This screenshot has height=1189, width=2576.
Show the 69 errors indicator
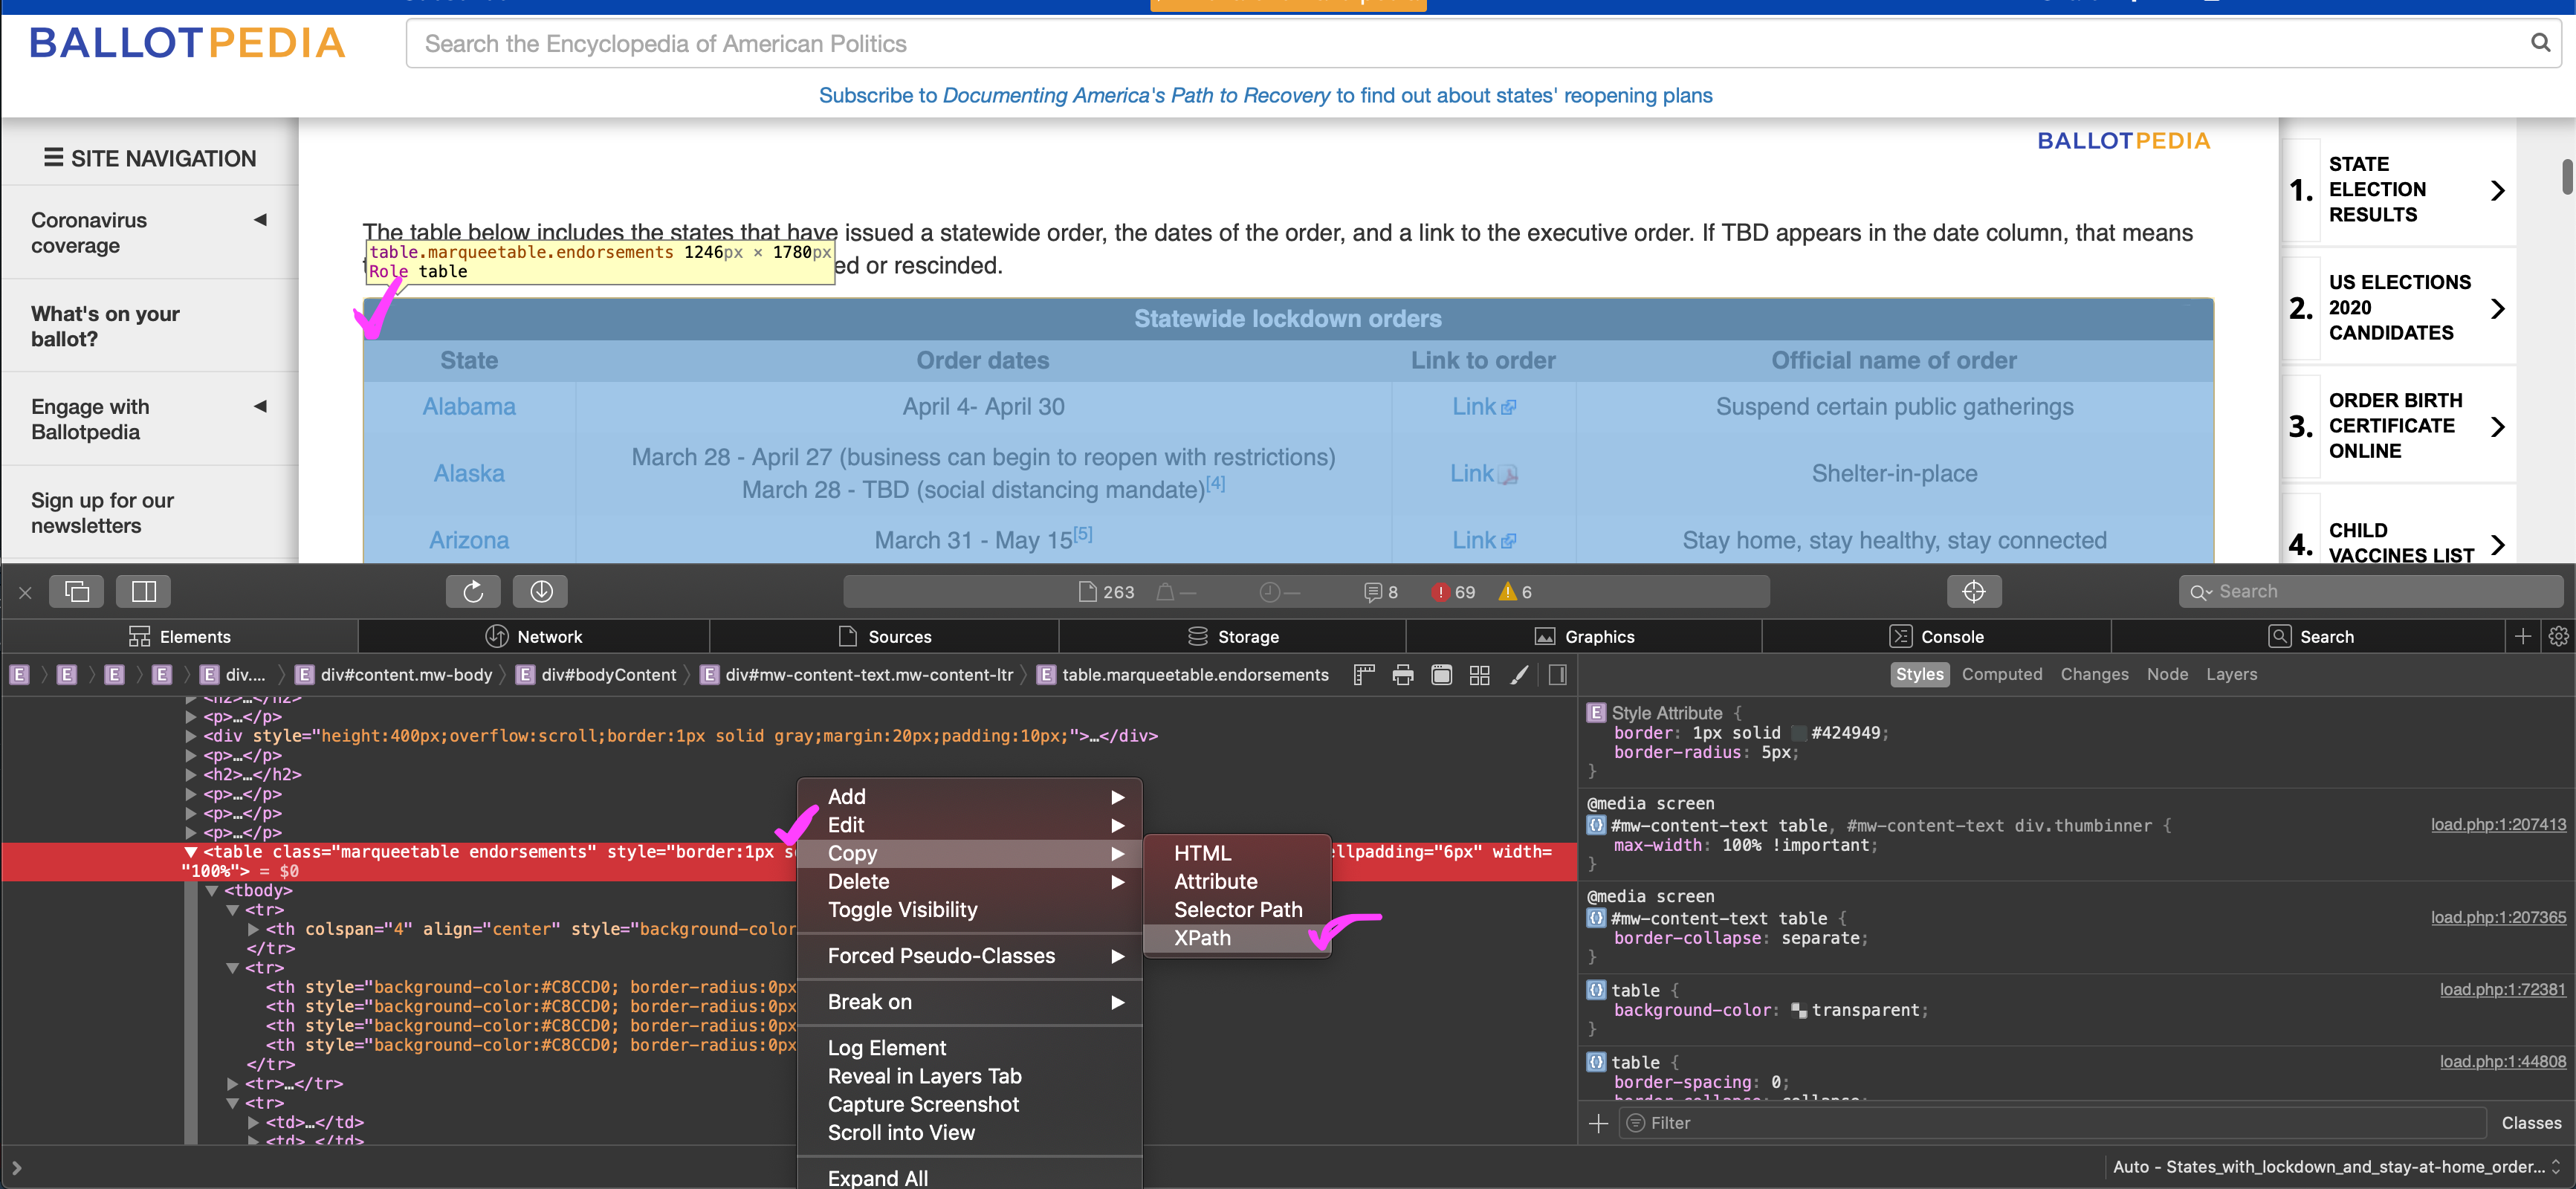pyautogui.click(x=1453, y=592)
